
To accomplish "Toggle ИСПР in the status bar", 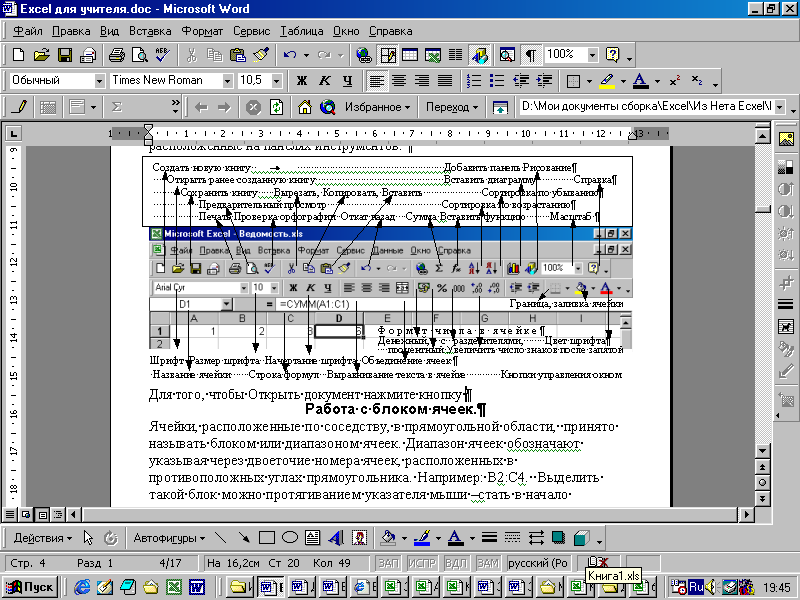I will [x=421, y=563].
